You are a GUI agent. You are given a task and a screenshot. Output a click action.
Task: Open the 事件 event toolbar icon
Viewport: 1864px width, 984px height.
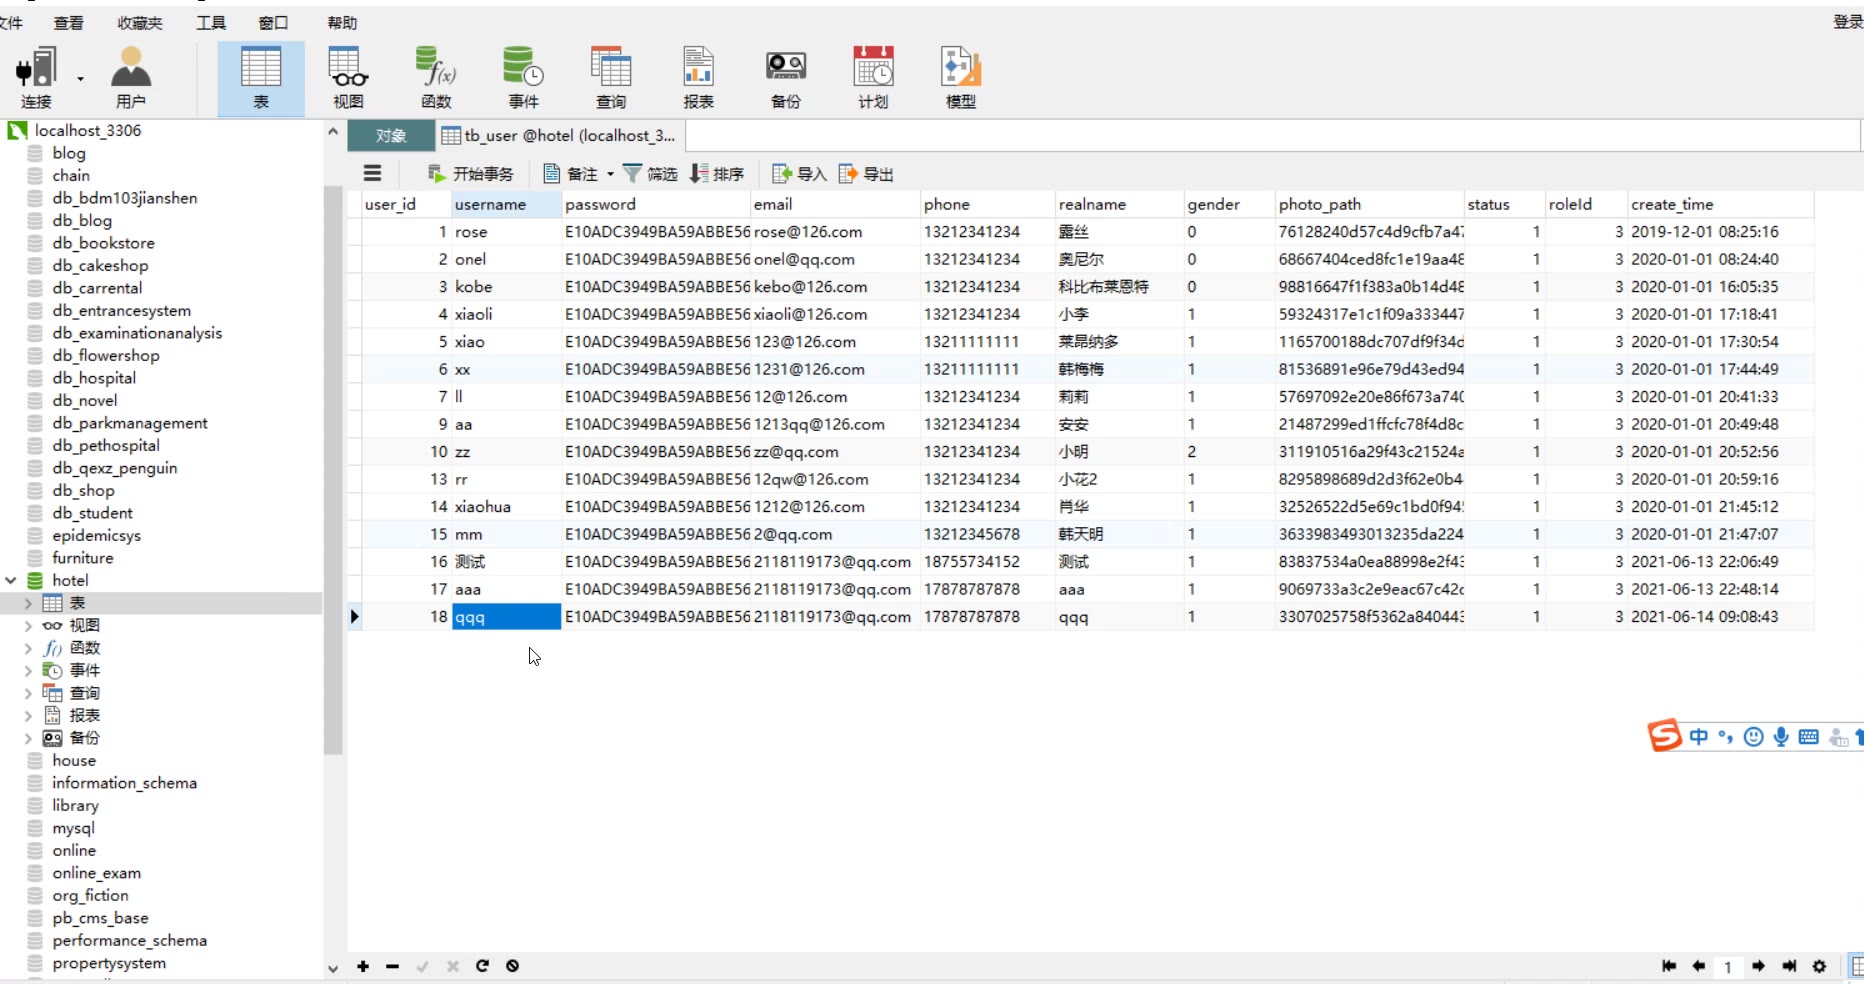pos(523,78)
